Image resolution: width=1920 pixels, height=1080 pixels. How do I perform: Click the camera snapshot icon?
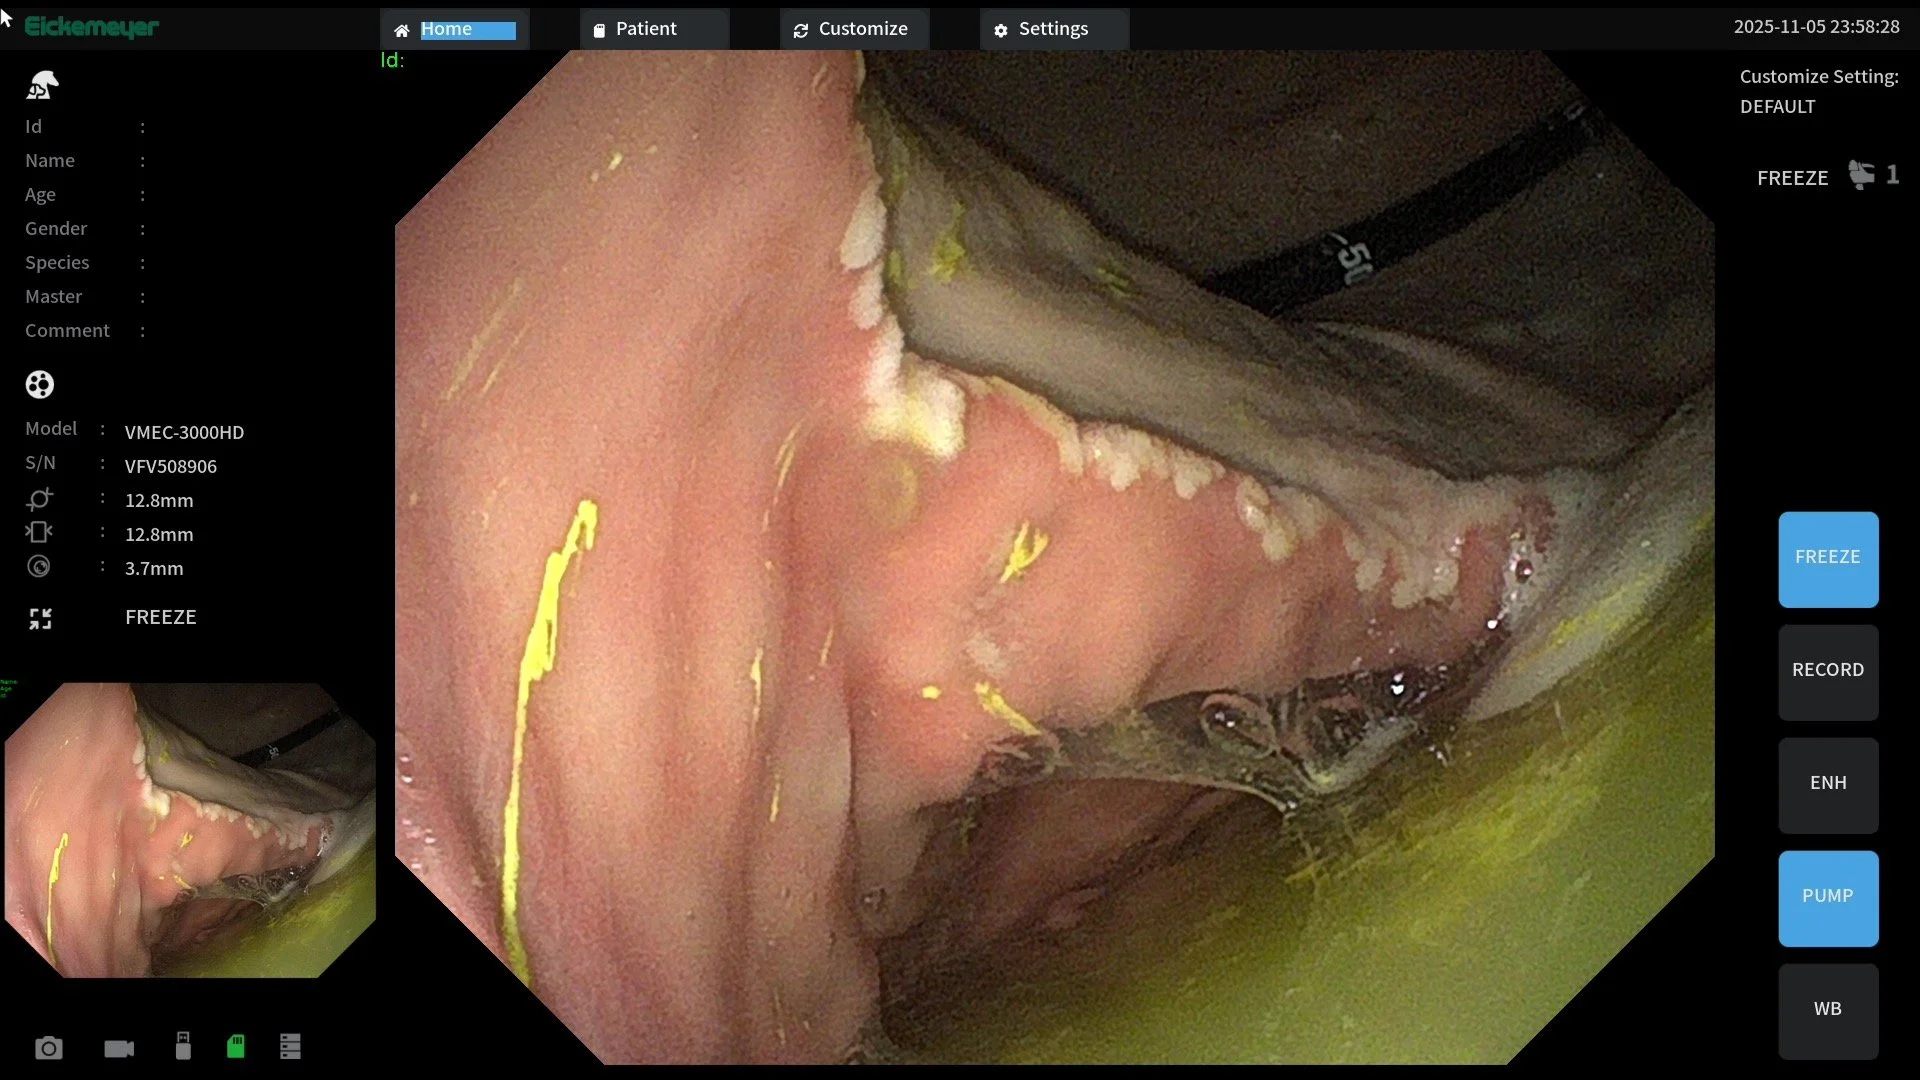(x=48, y=1048)
